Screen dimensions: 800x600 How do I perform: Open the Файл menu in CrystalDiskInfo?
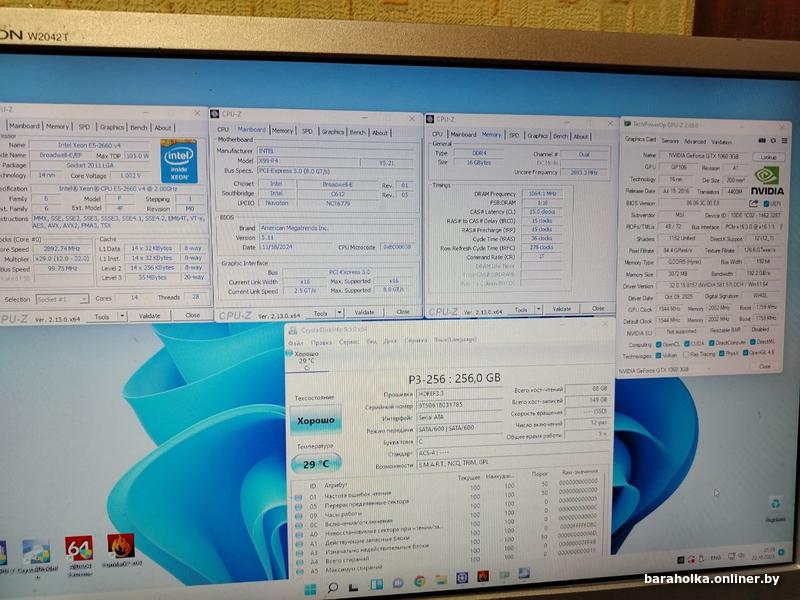pos(296,342)
